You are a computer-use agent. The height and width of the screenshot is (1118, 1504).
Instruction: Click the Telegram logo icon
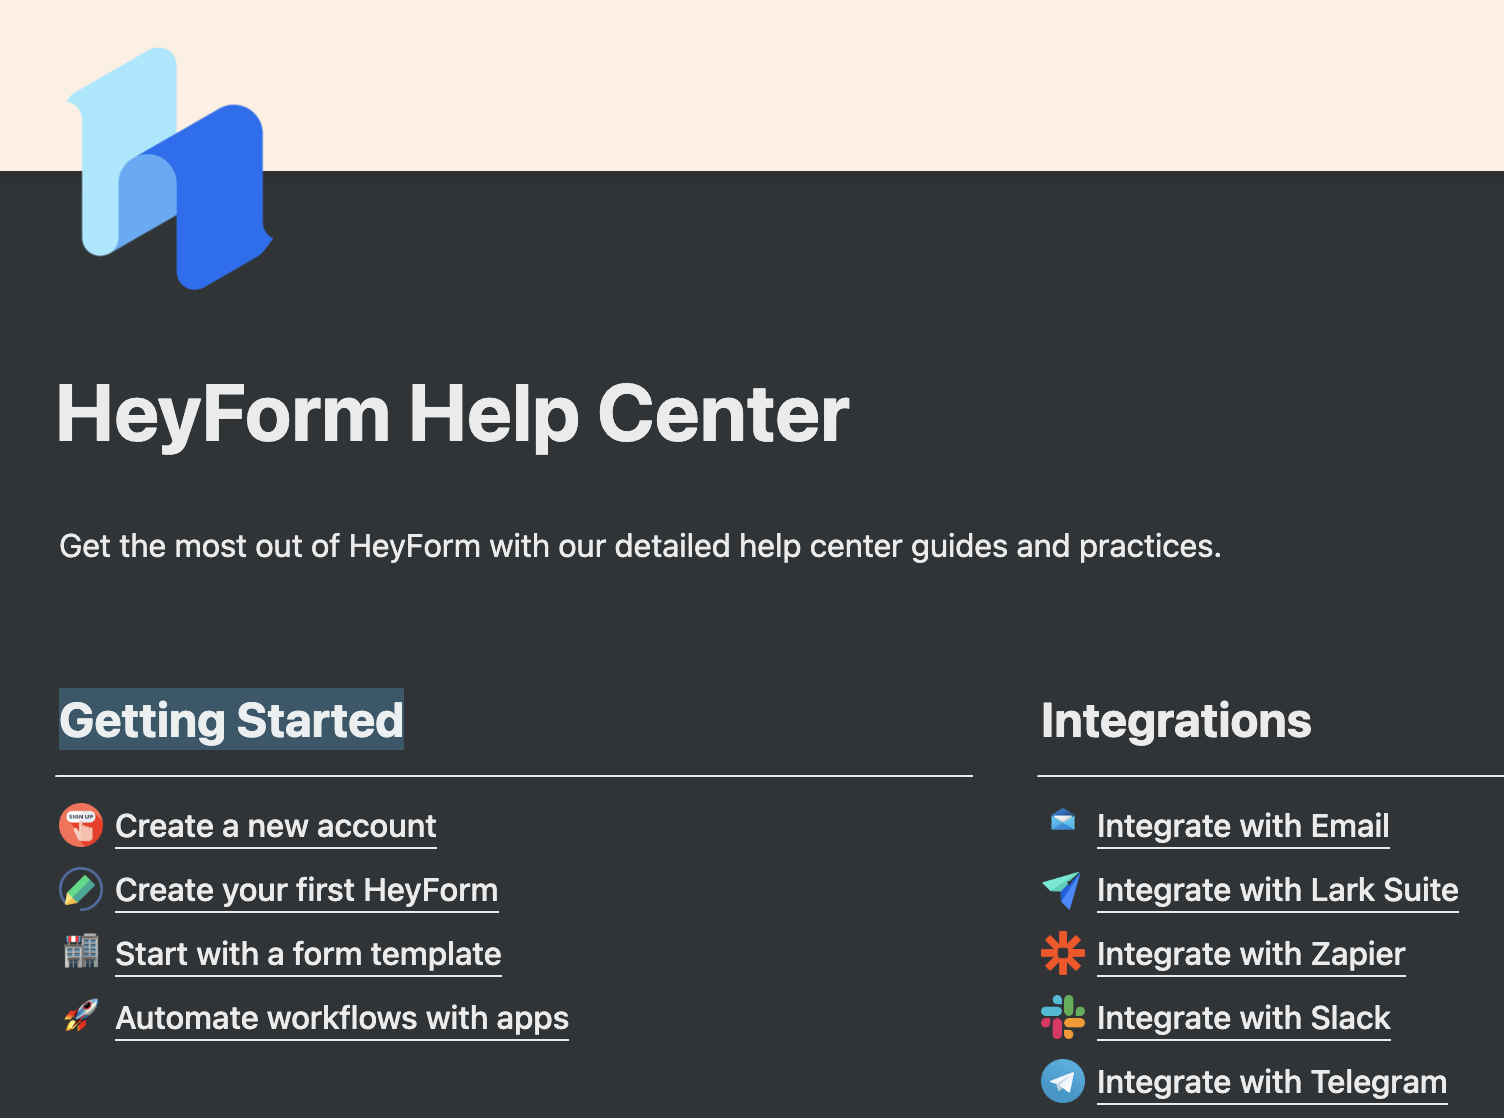(1063, 1081)
